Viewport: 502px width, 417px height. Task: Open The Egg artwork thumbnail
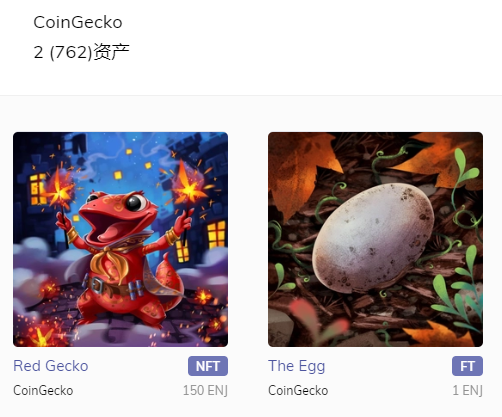(375, 239)
